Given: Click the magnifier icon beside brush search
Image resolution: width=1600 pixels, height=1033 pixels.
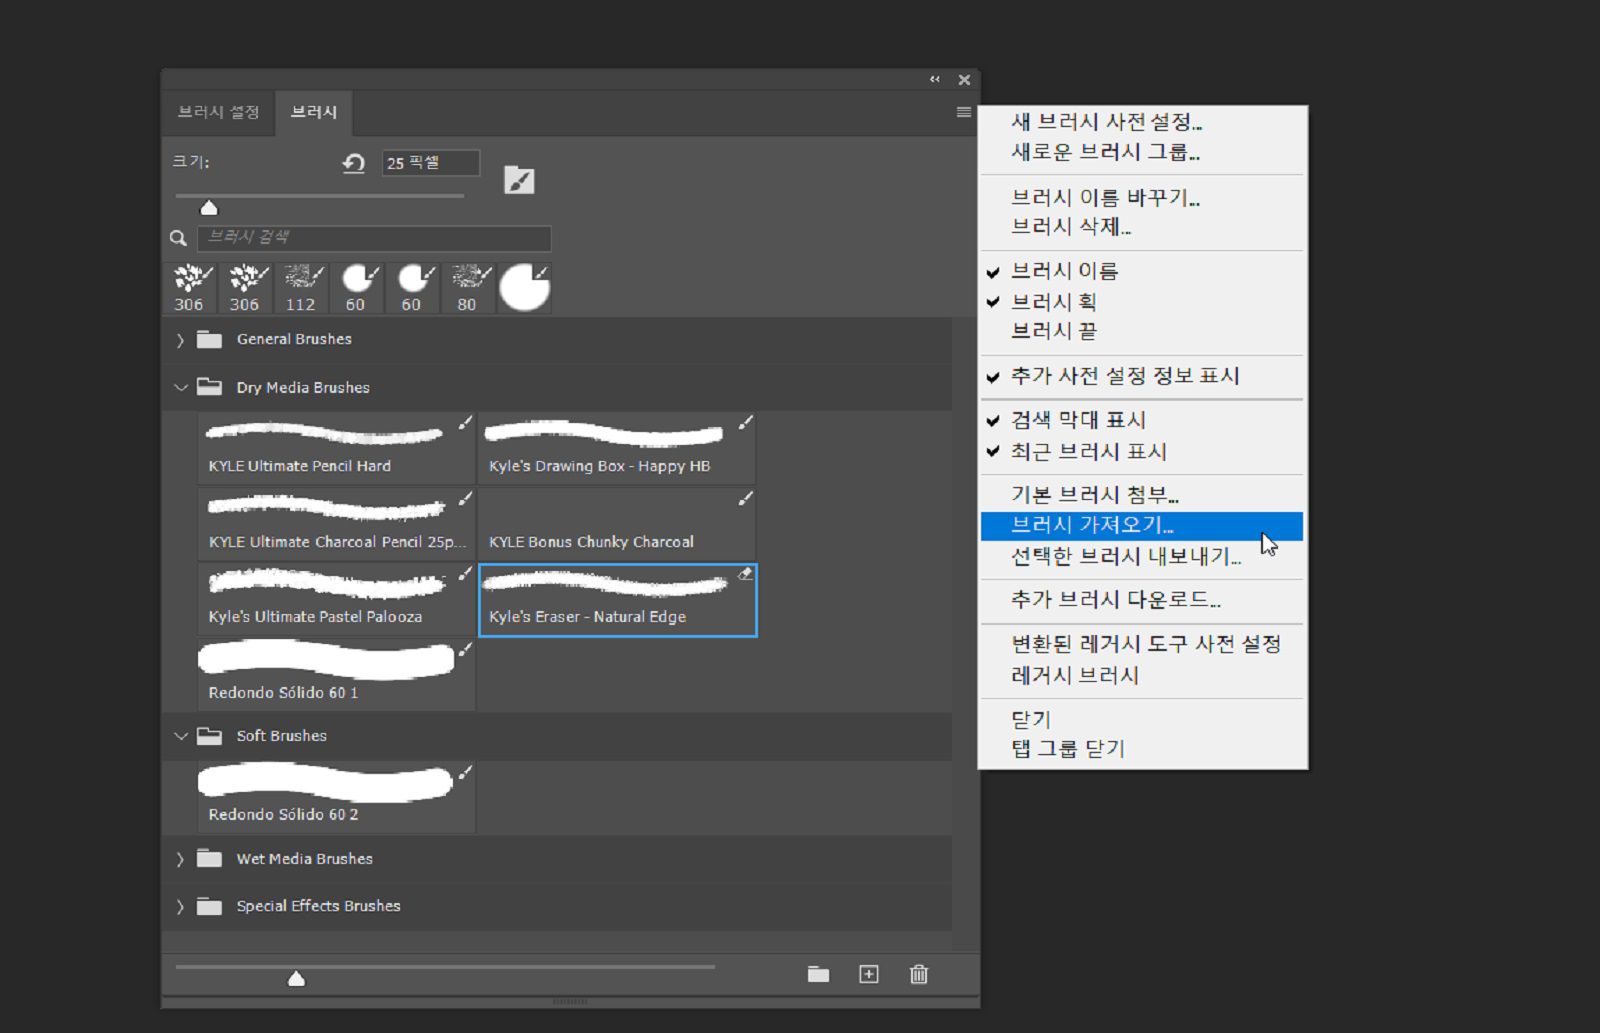Looking at the screenshot, I should (x=178, y=238).
